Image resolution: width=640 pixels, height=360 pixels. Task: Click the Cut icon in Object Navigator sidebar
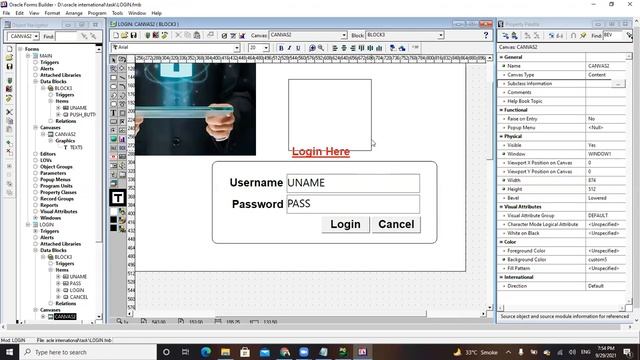click(x=9, y=112)
